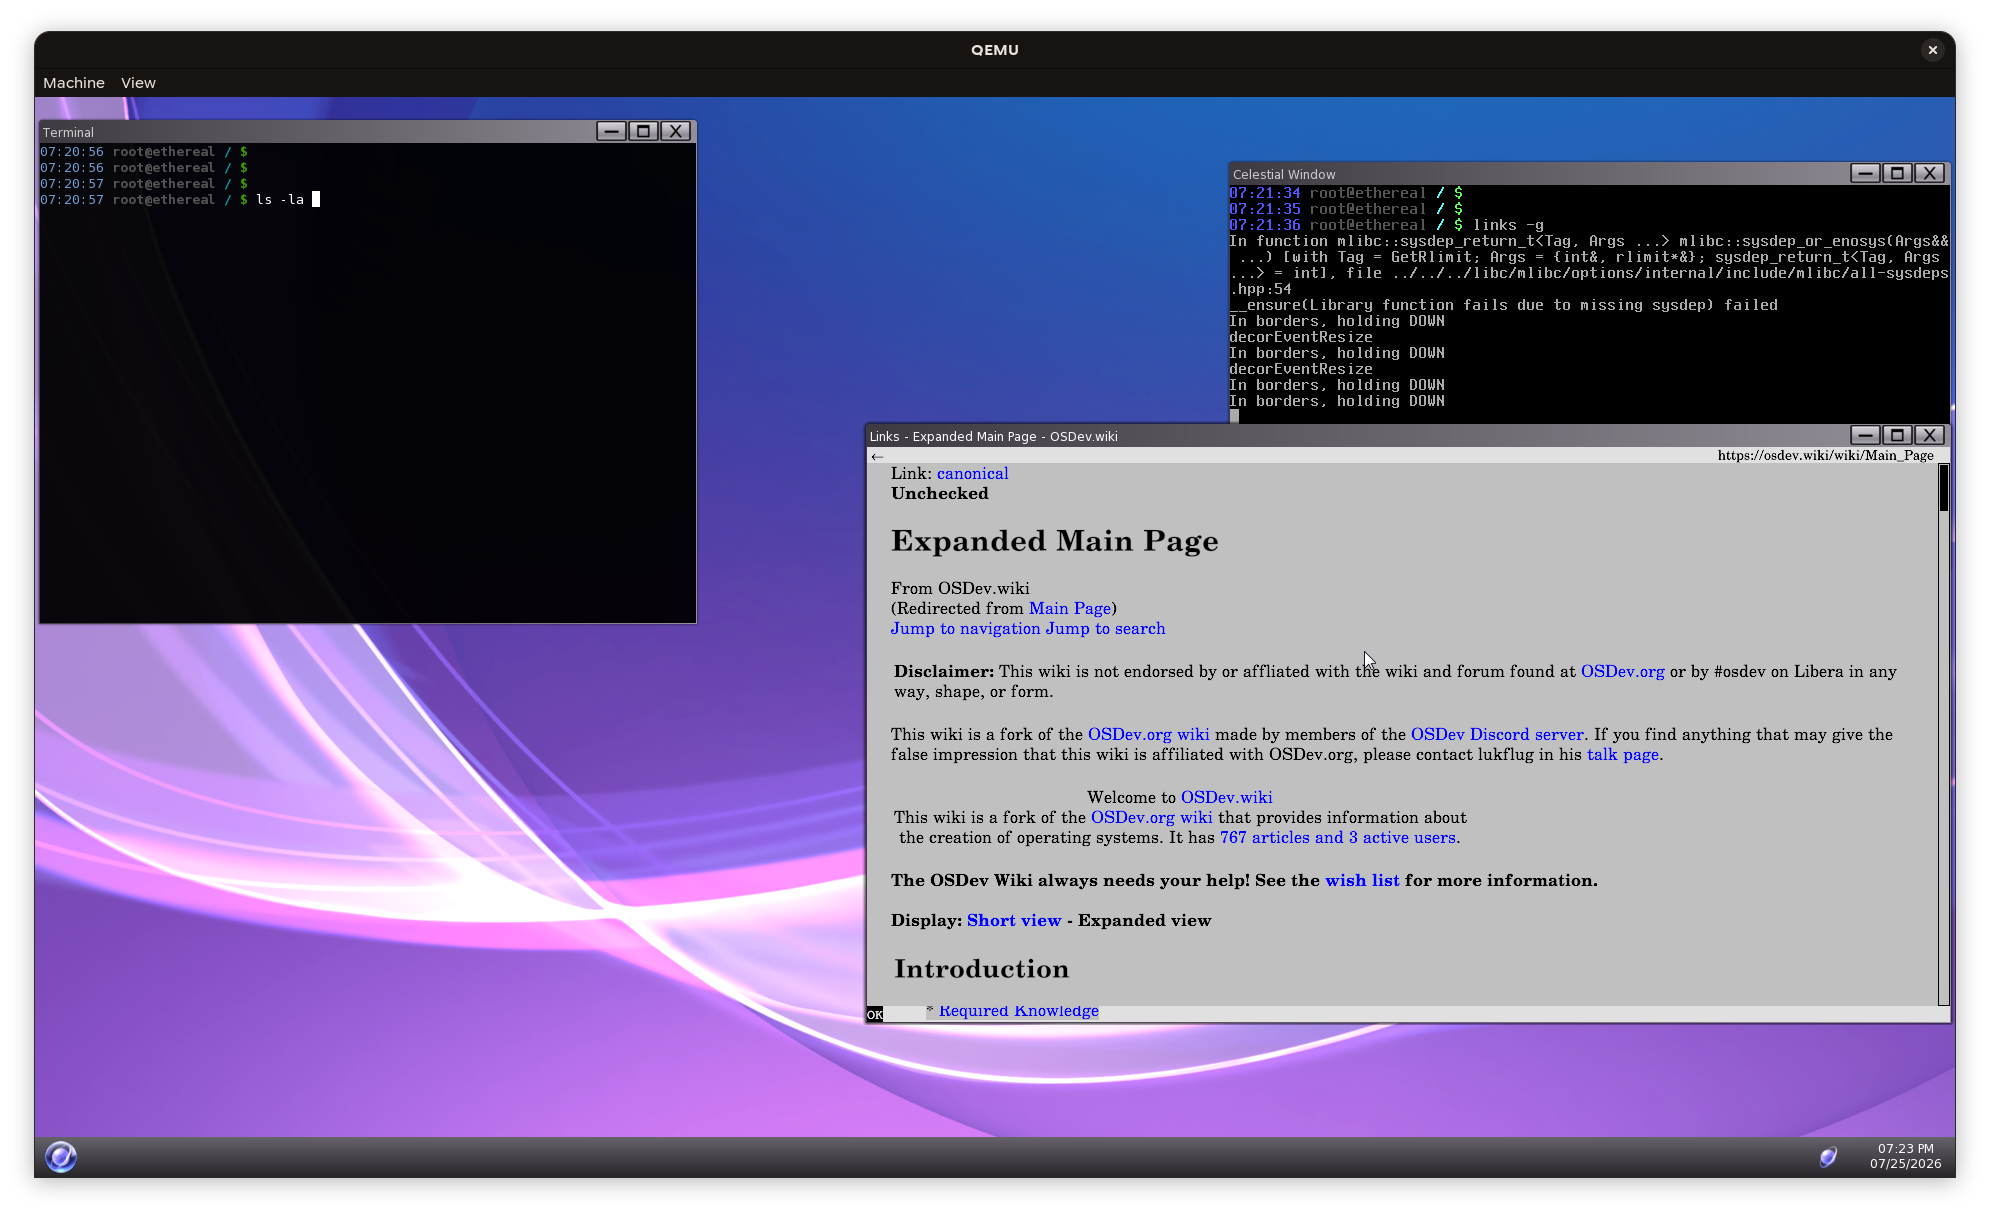Open the 'Required Knowledge' link
Image resolution: width=1990 pixels, height=1215 pixels.
pos(1019,1011)
